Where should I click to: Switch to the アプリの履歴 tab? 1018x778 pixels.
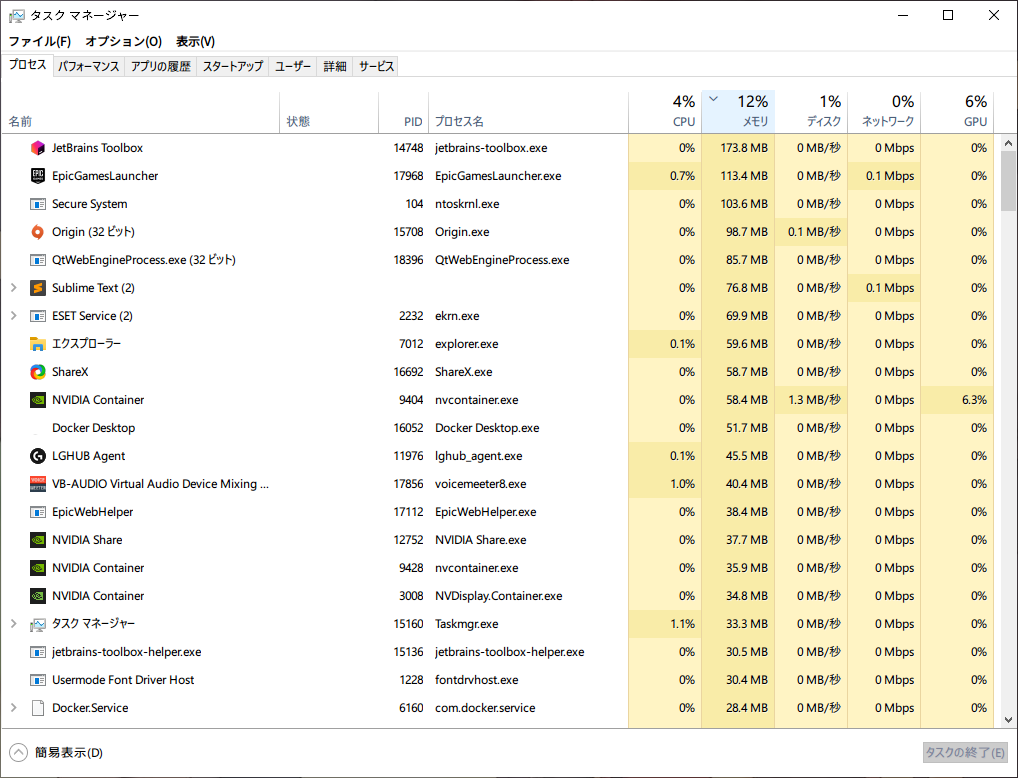[160, 66]
